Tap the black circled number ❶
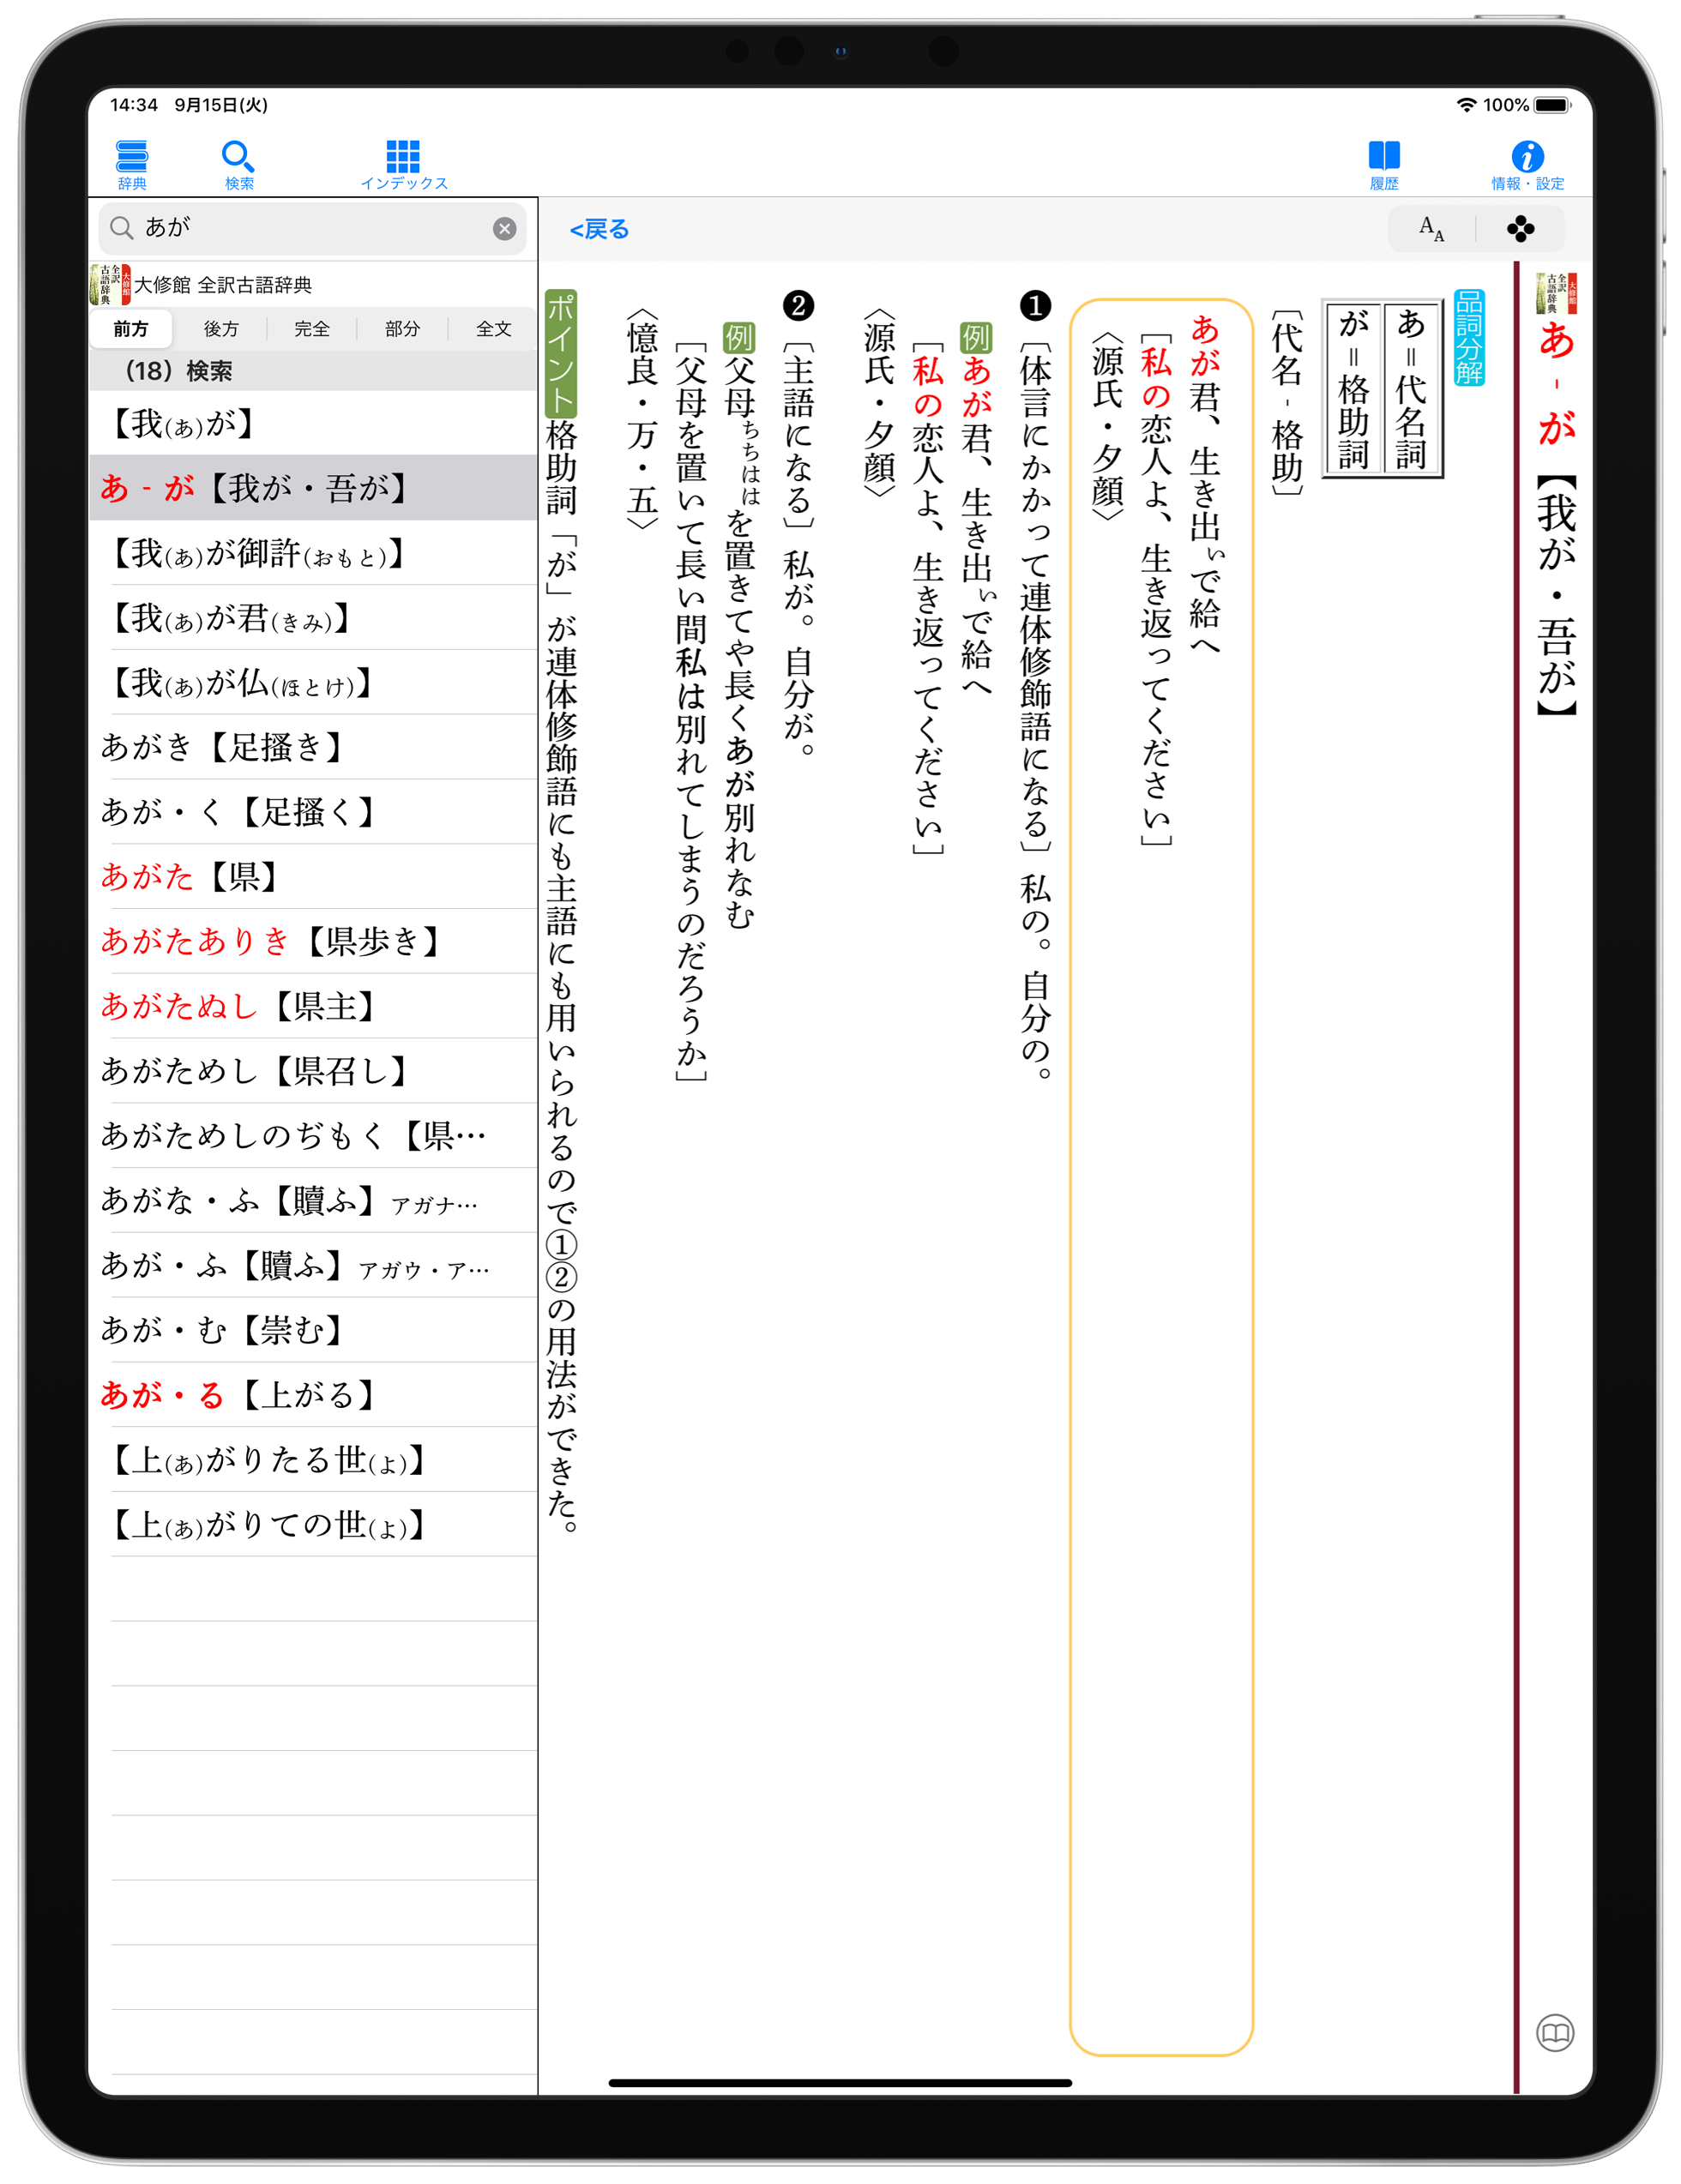Screen dimensions: 1681x2184 click(1035, 305)
